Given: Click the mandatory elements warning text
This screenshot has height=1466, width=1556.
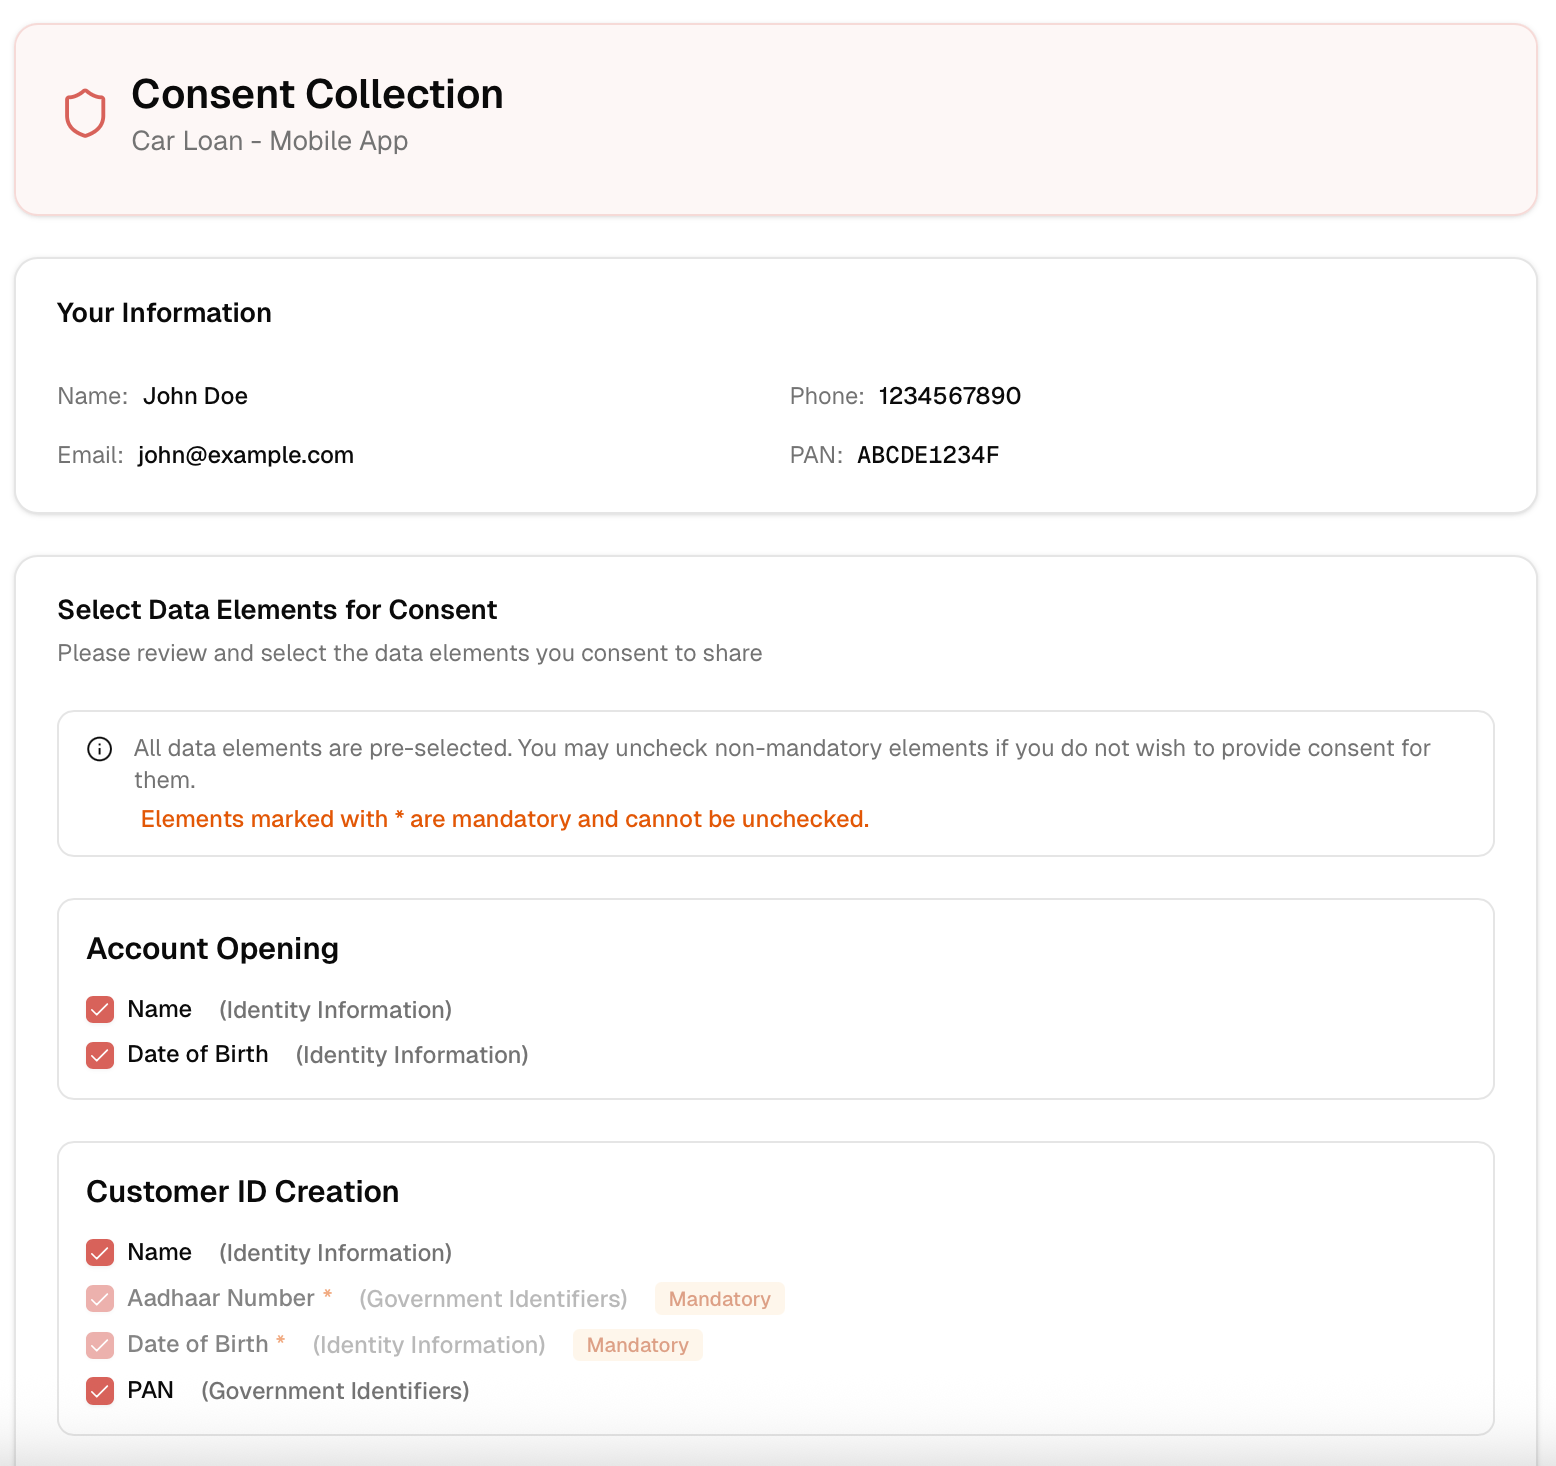Looking at the screenshot, I should [504, 819].
